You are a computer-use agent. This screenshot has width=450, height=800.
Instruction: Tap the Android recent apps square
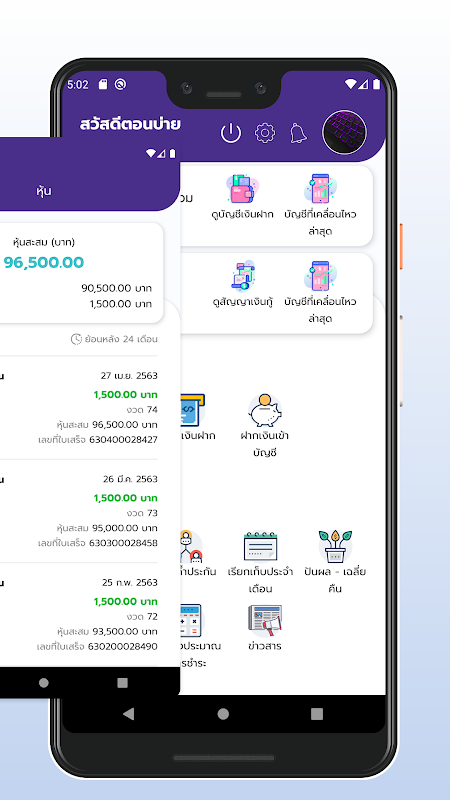point(317,714)
